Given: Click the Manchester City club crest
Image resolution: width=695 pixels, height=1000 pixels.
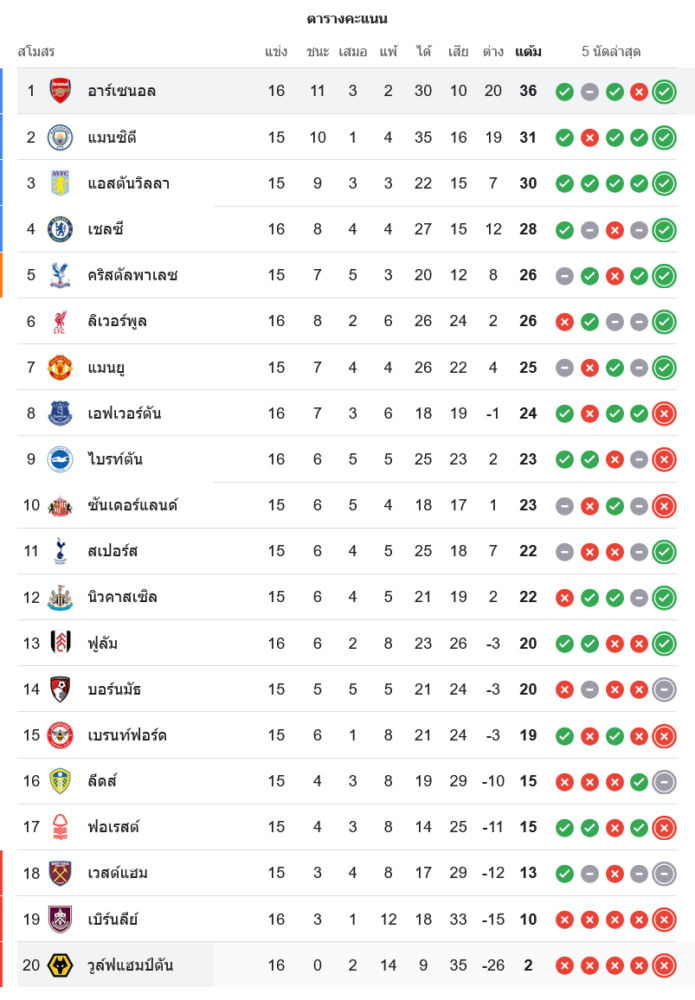Looking at the screenshot, I should click(60, 137).
